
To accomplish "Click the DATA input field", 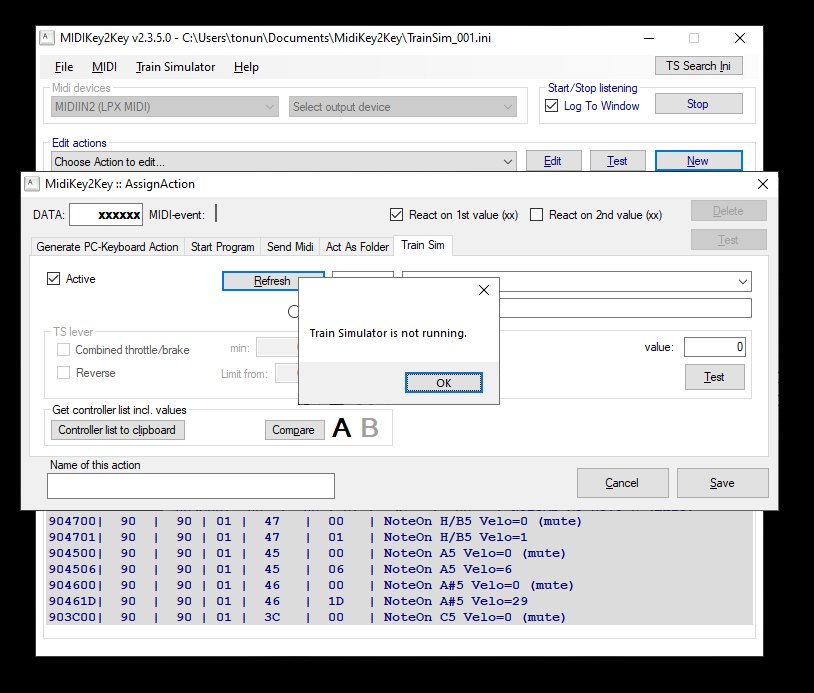I will coord(106,214).
